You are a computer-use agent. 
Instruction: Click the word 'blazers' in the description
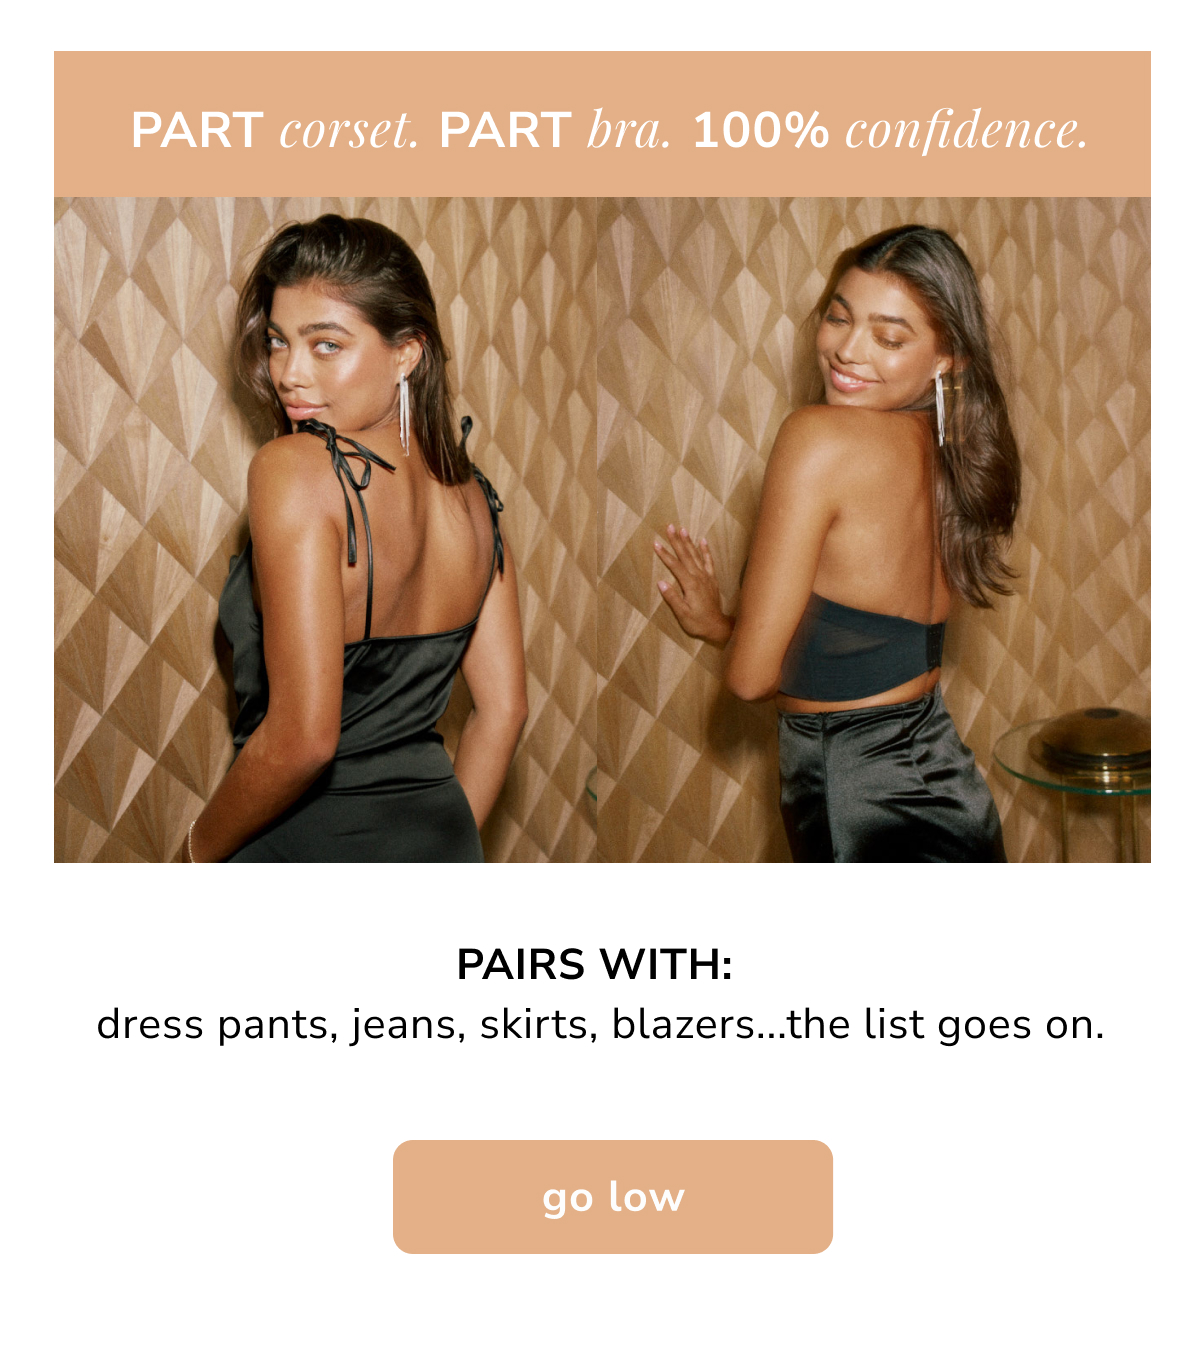point(683,1025)
